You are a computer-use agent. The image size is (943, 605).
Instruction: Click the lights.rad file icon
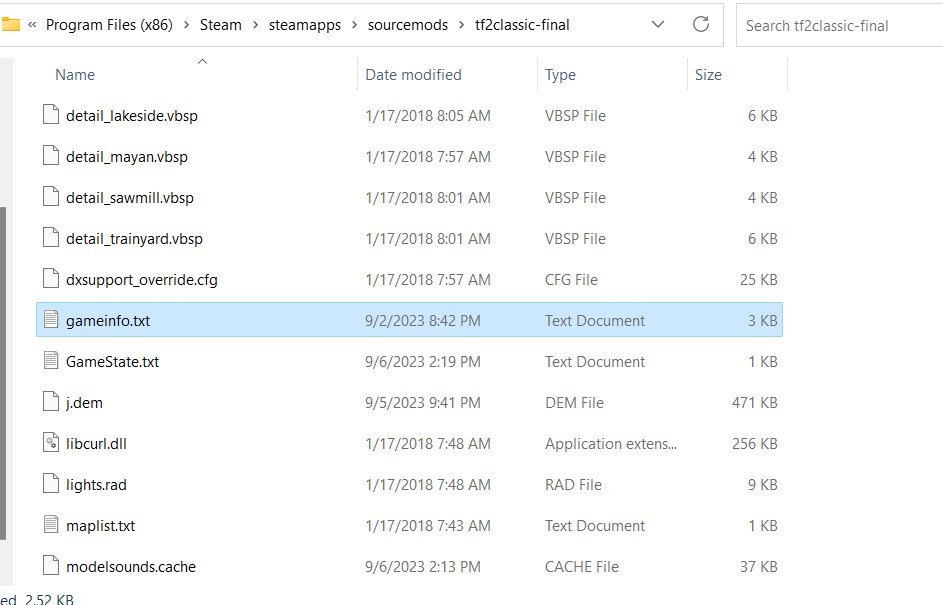coord(51,484)
